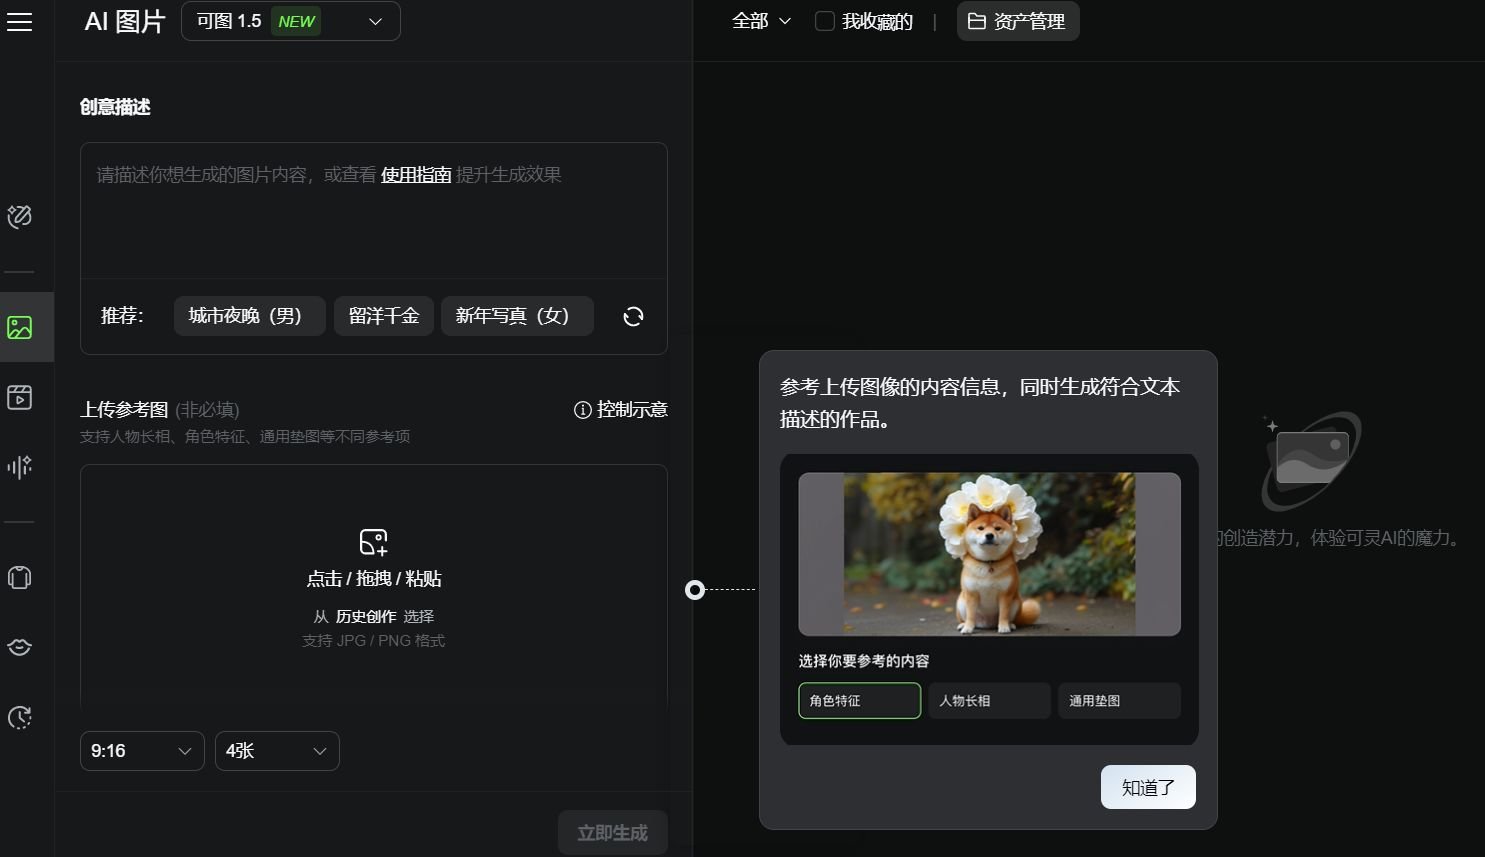Open the 可图 1.5 model dropdown
This screenshot has width=1485, height=857.
pyautogui.click(x=290, y=20)
